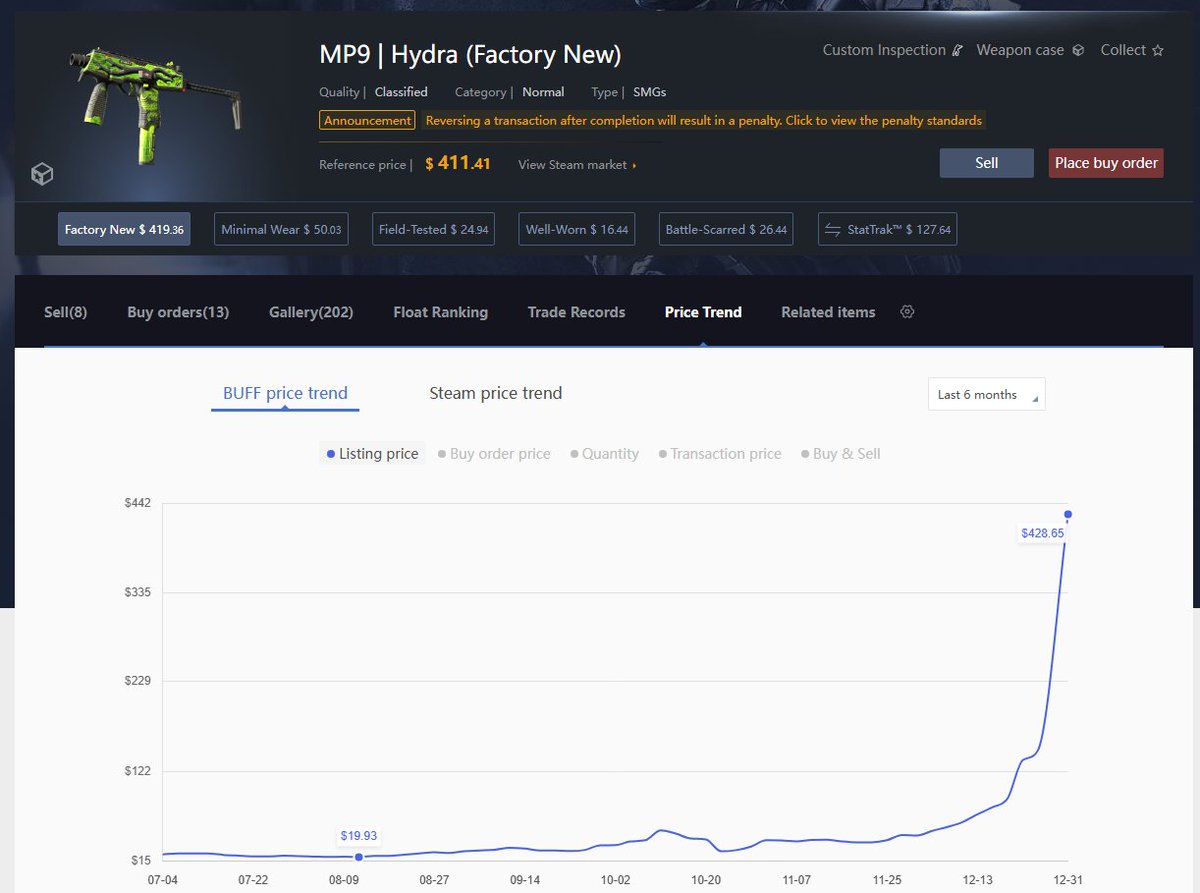Open the Last 6 months dropdown
The height and width of the screenshot is (893, 1200).
[986, 394]
